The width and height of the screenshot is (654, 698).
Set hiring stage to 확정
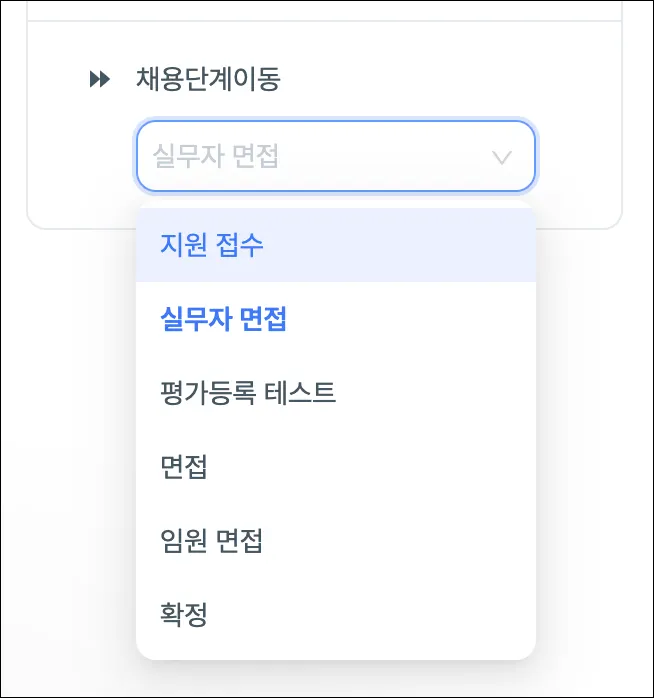tap(183, 613)
